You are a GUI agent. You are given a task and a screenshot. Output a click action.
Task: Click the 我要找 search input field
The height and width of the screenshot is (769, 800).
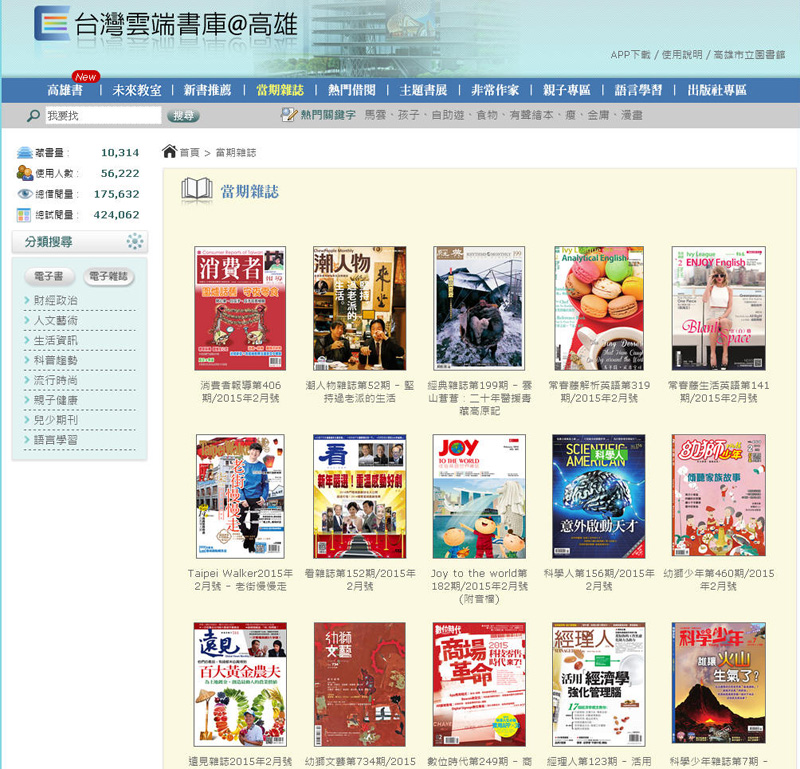pos(103,115)
